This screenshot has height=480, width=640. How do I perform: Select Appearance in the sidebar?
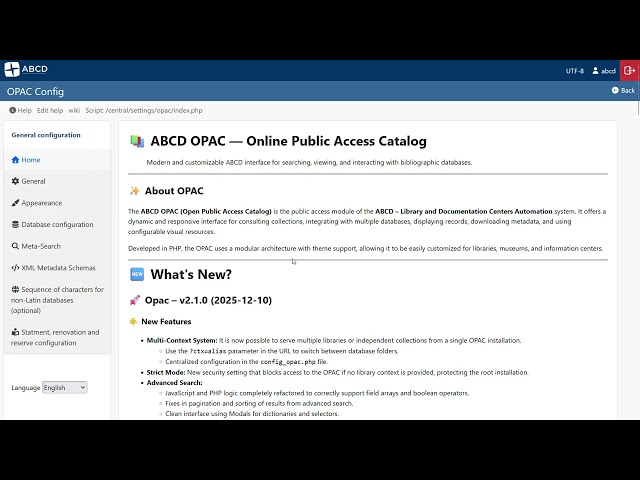click(x=57, y=203)
